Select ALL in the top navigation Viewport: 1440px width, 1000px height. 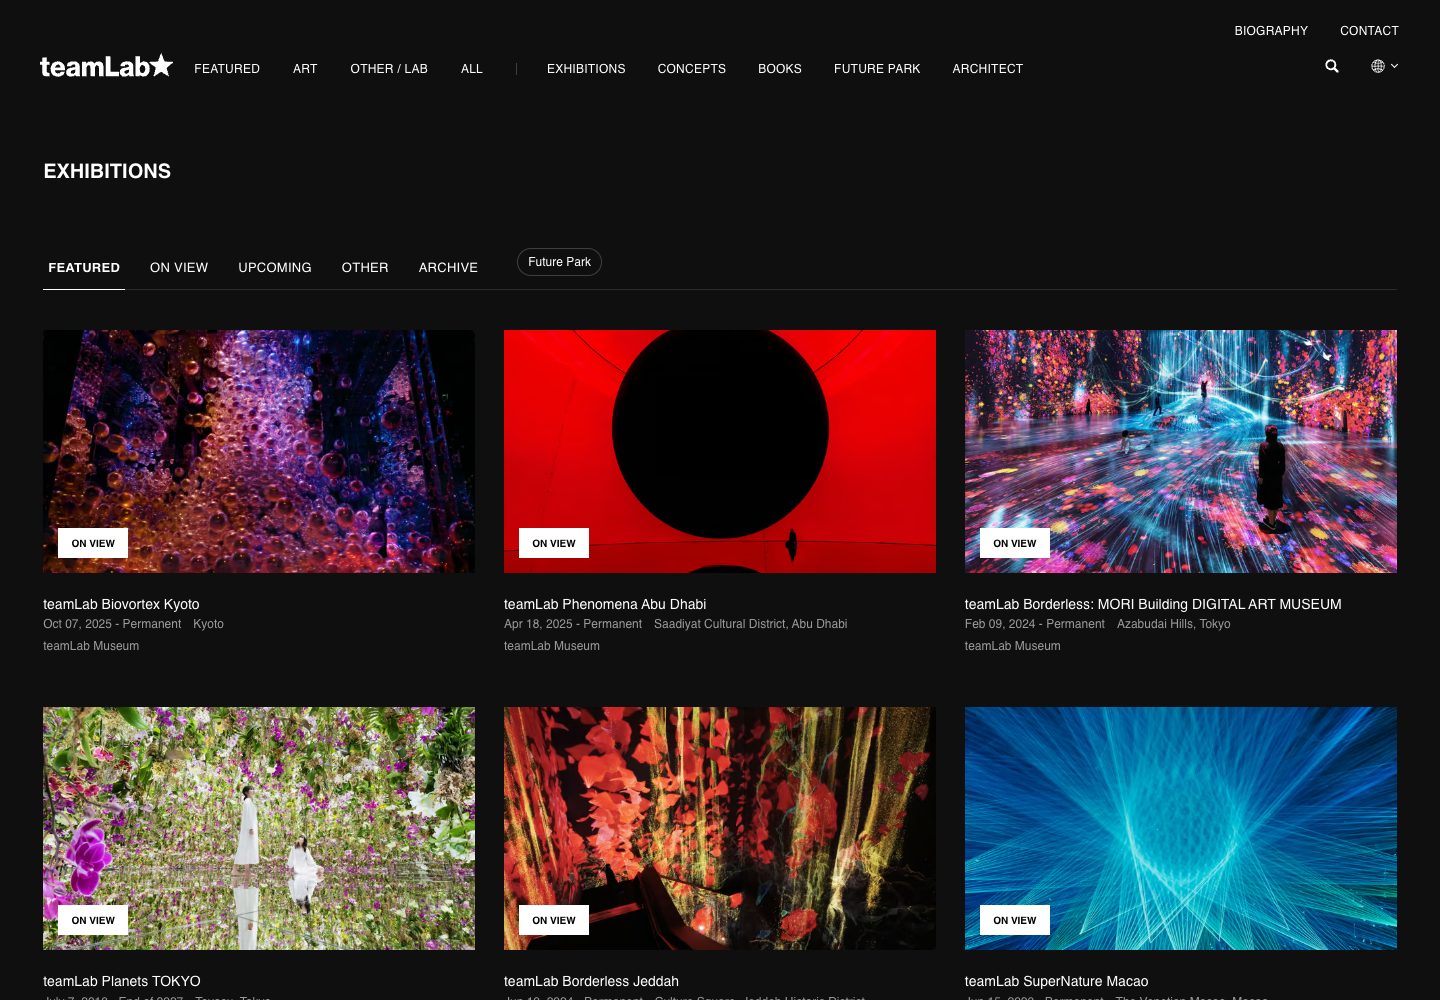click(x=472, y=69)
